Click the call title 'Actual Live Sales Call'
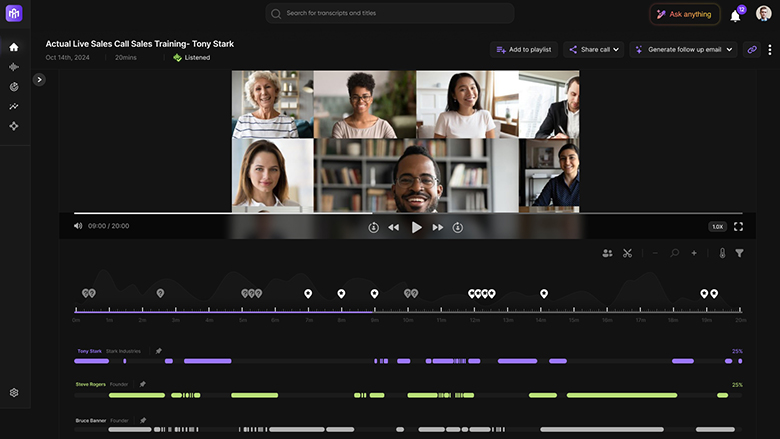Image resolution: width=780 pixels, height=439 pixels. pyautogui.click(x=140, y=44)
